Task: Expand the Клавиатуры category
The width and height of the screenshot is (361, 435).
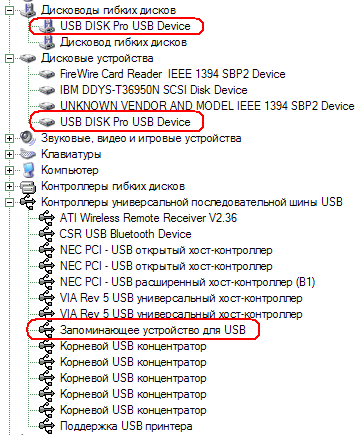Action: (x=9, y=154)
